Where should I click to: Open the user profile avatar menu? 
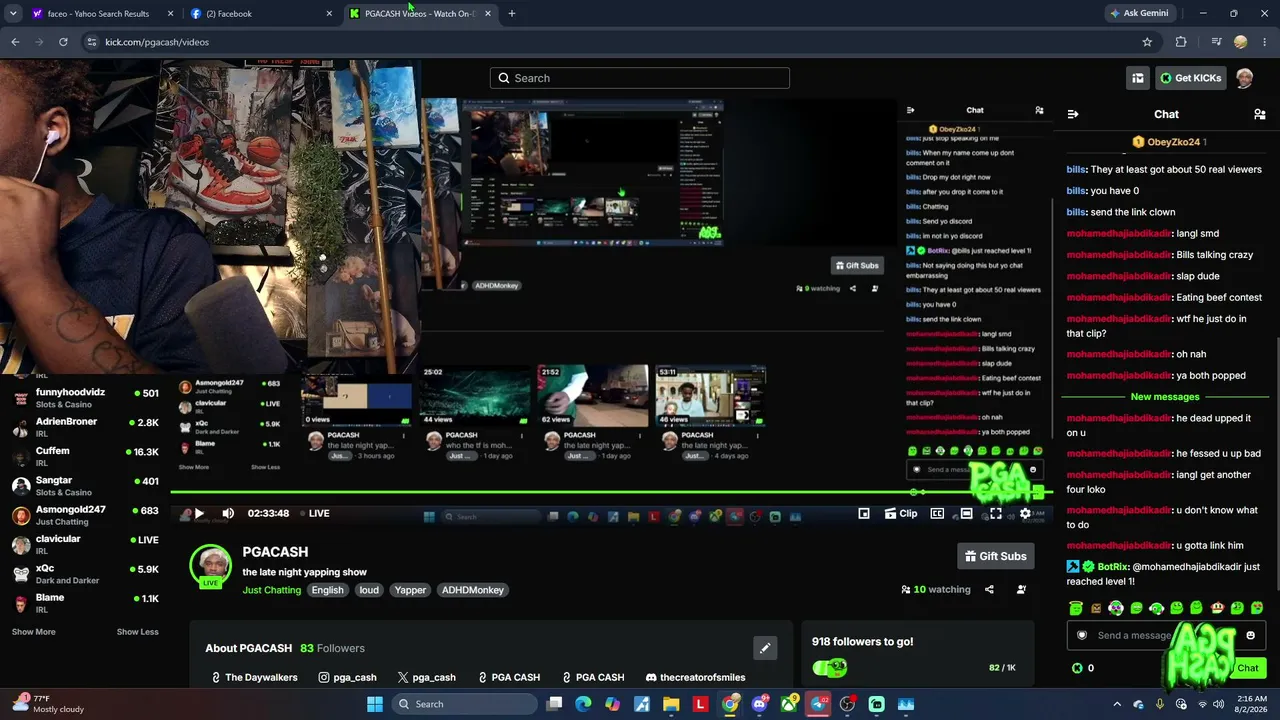coord(1245,78)
